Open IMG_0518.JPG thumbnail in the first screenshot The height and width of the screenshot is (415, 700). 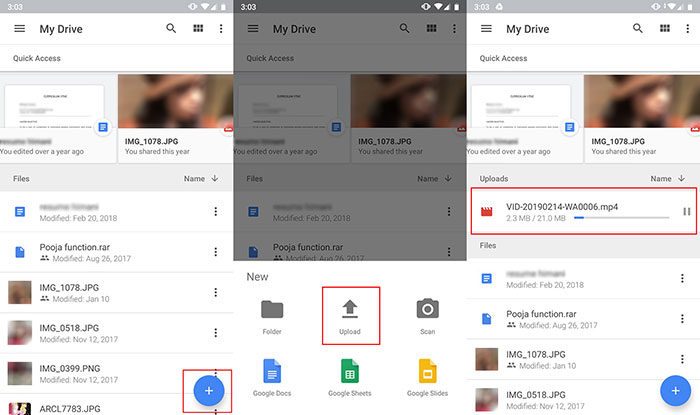20,332
